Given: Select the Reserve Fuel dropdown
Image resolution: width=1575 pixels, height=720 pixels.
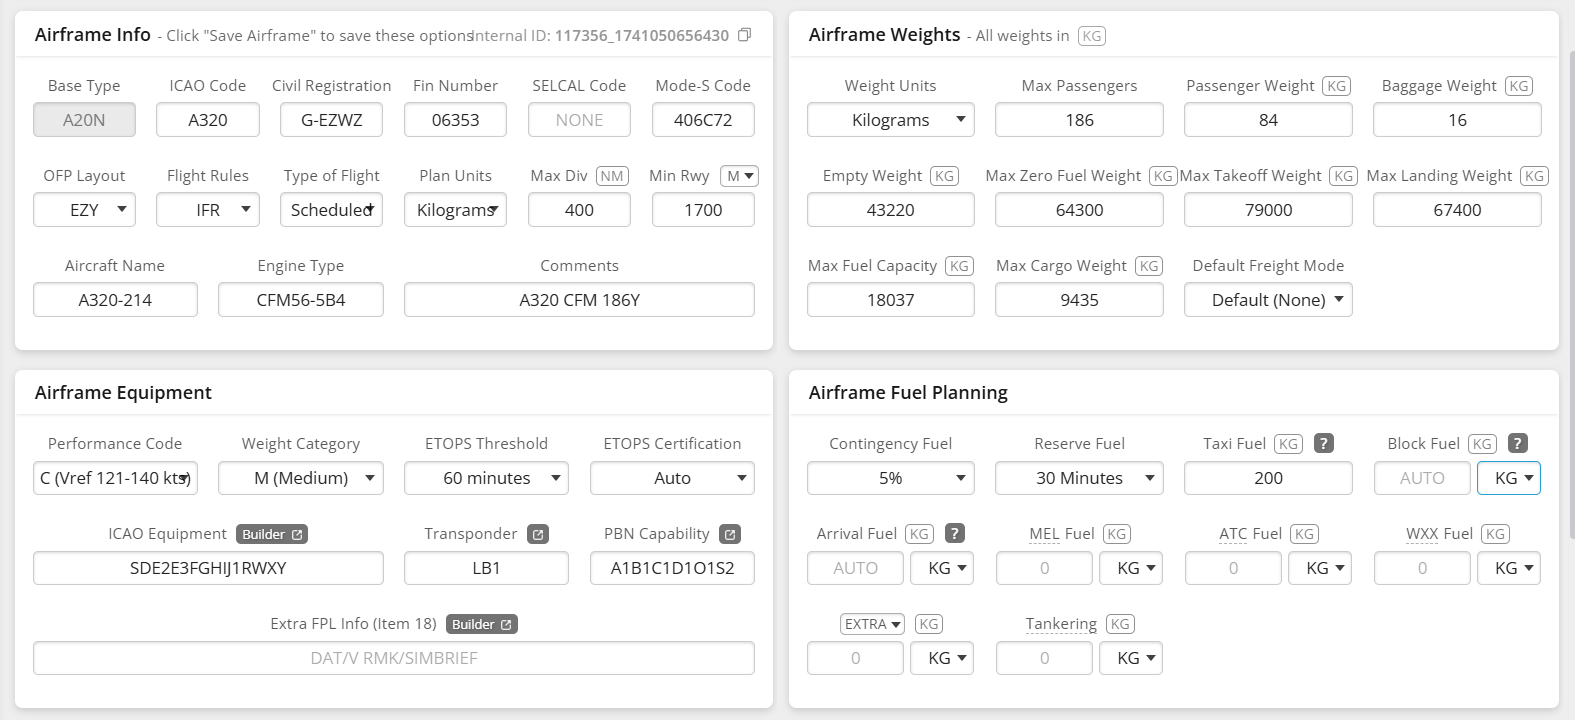Looking at the screenshot, I should pyautogui.click(x=1079, y=478).
